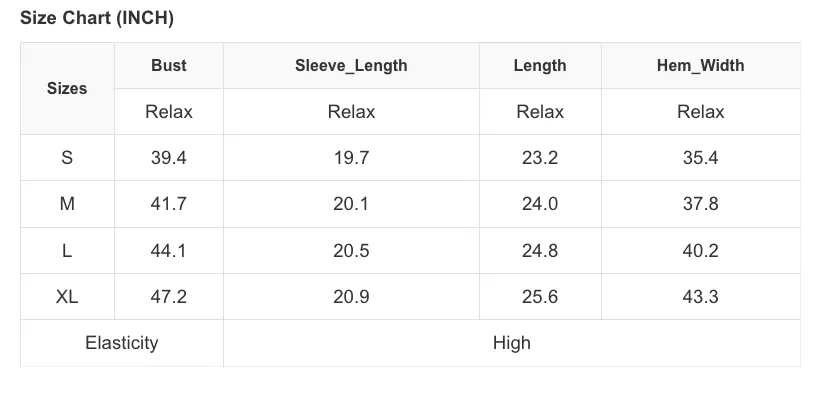This screenshot has height=398, width=834.
Task: Click sleeve length value 20.9
Action: tap(351, 296)
